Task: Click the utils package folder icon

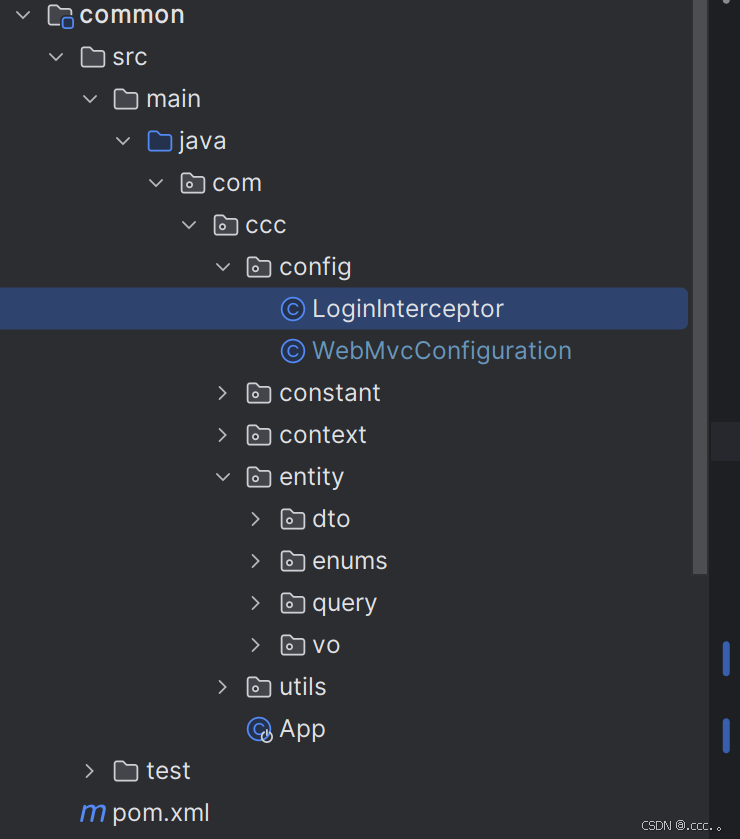Action: click(x=258, y=687)
